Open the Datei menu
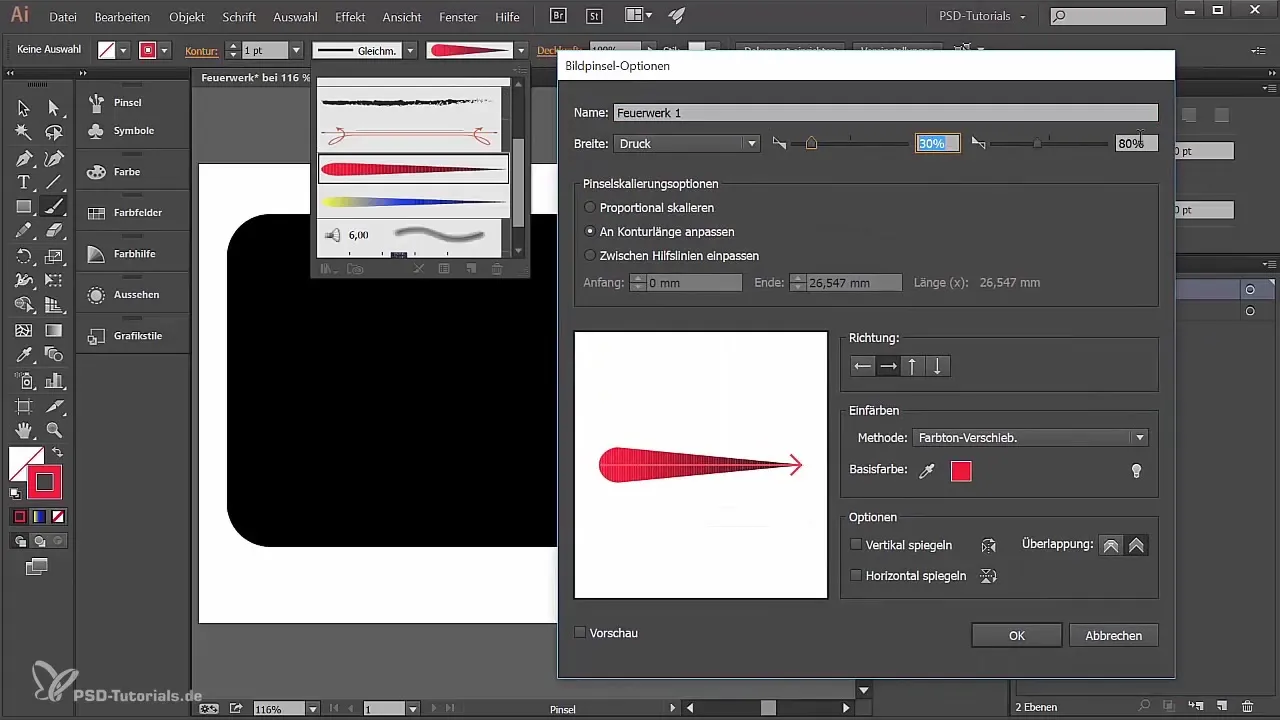1280x720 pixels. tap(62, 17)
